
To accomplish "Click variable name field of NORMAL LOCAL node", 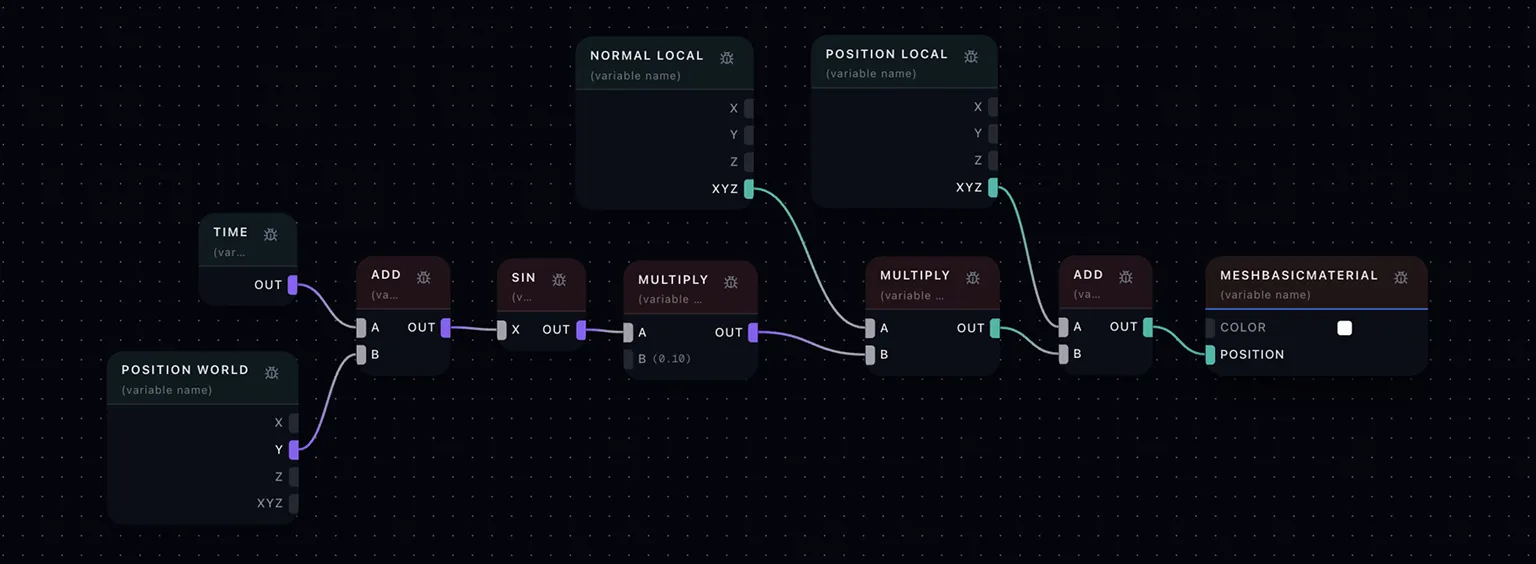I will pyautogui.click(x=635, y=76).
